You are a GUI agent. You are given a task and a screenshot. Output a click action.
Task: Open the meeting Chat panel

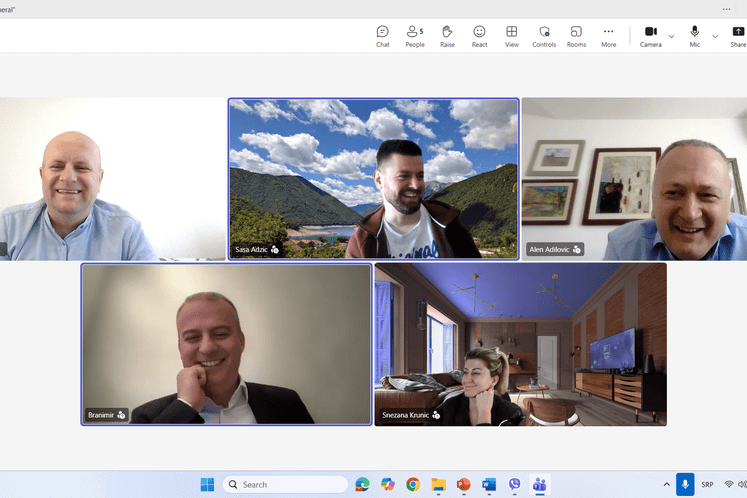pos(382,36)
